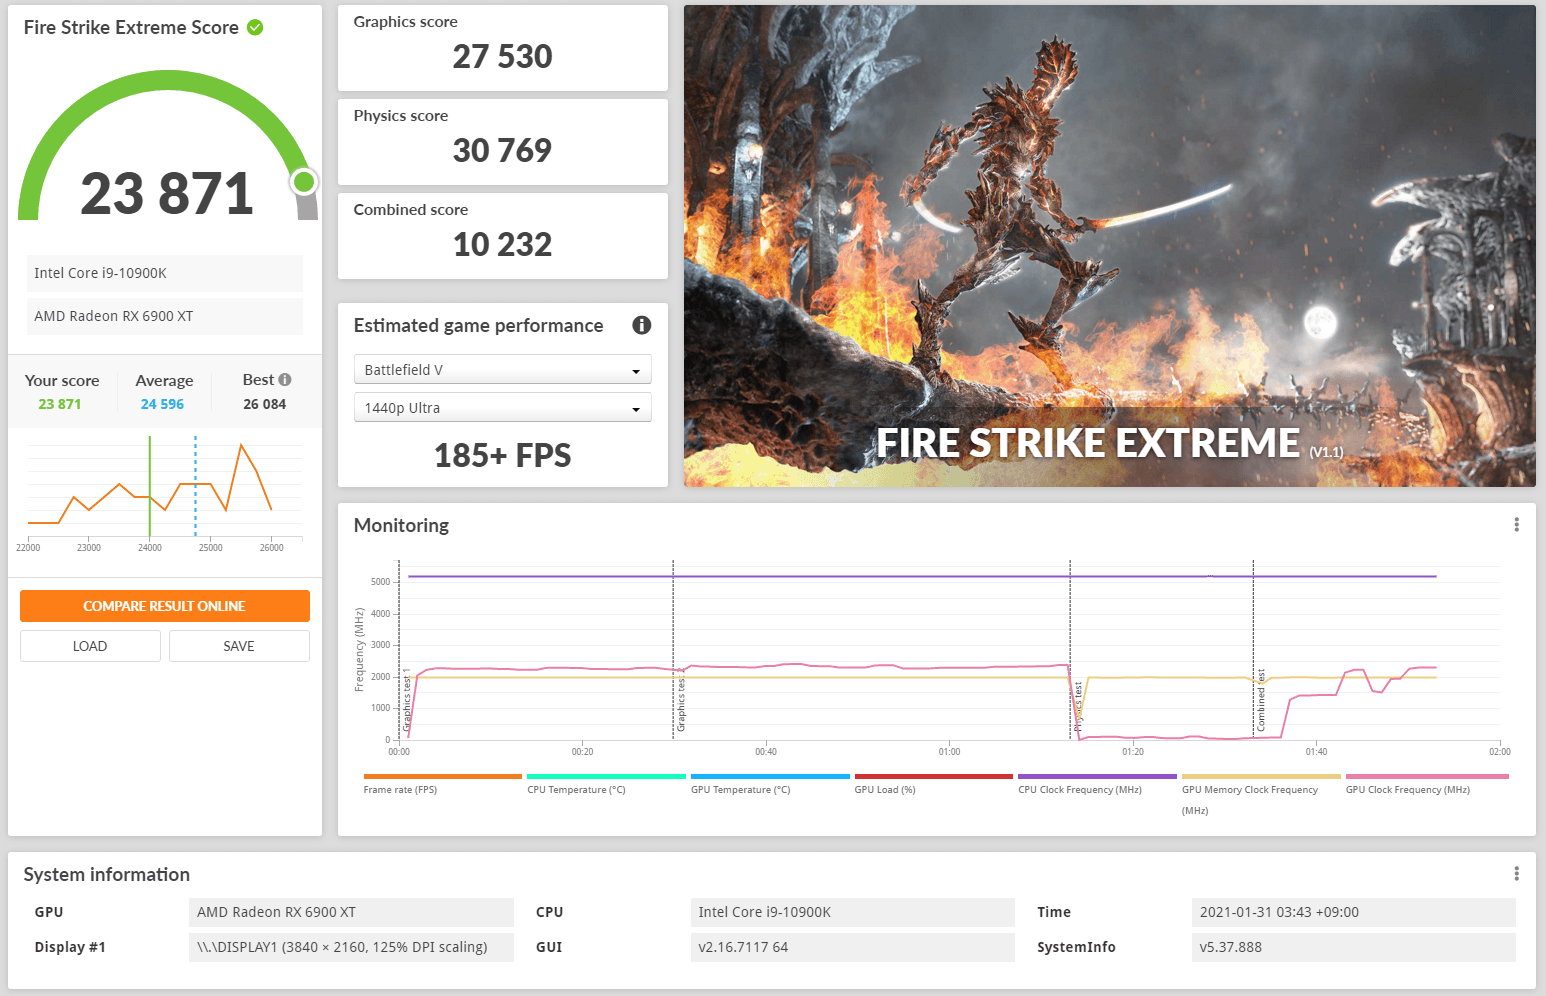Open the Monitoring panel three-dot menu
1546x996 pixels.
tap(1516, 525)
